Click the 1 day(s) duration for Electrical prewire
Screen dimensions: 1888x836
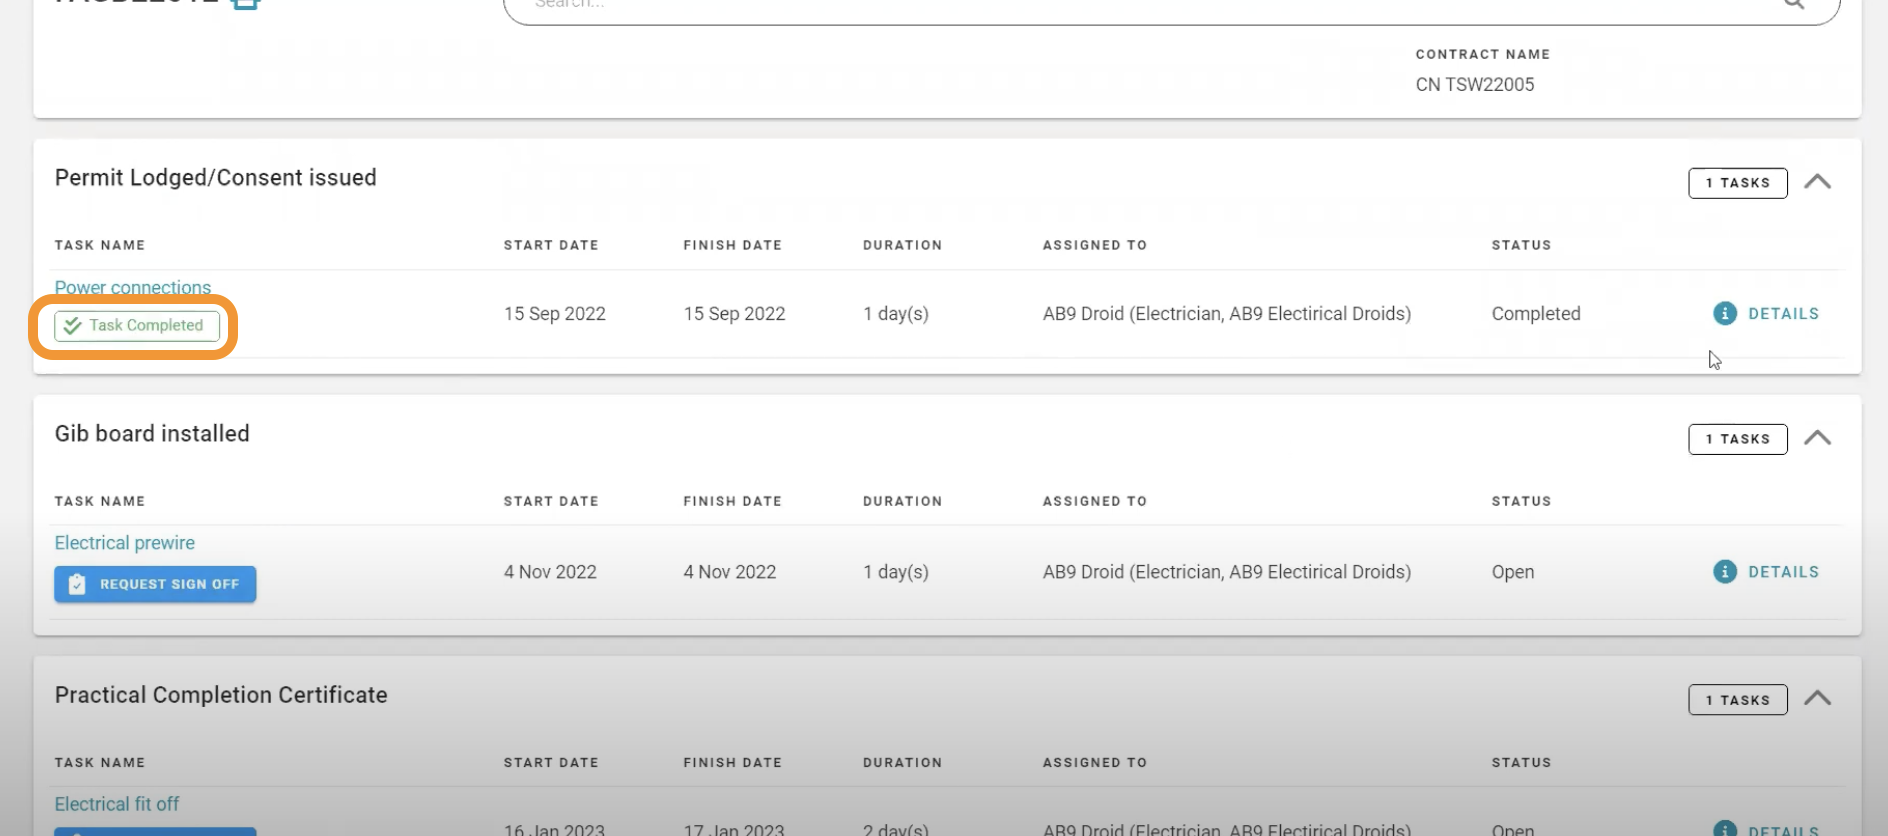[x=896, y=571]
